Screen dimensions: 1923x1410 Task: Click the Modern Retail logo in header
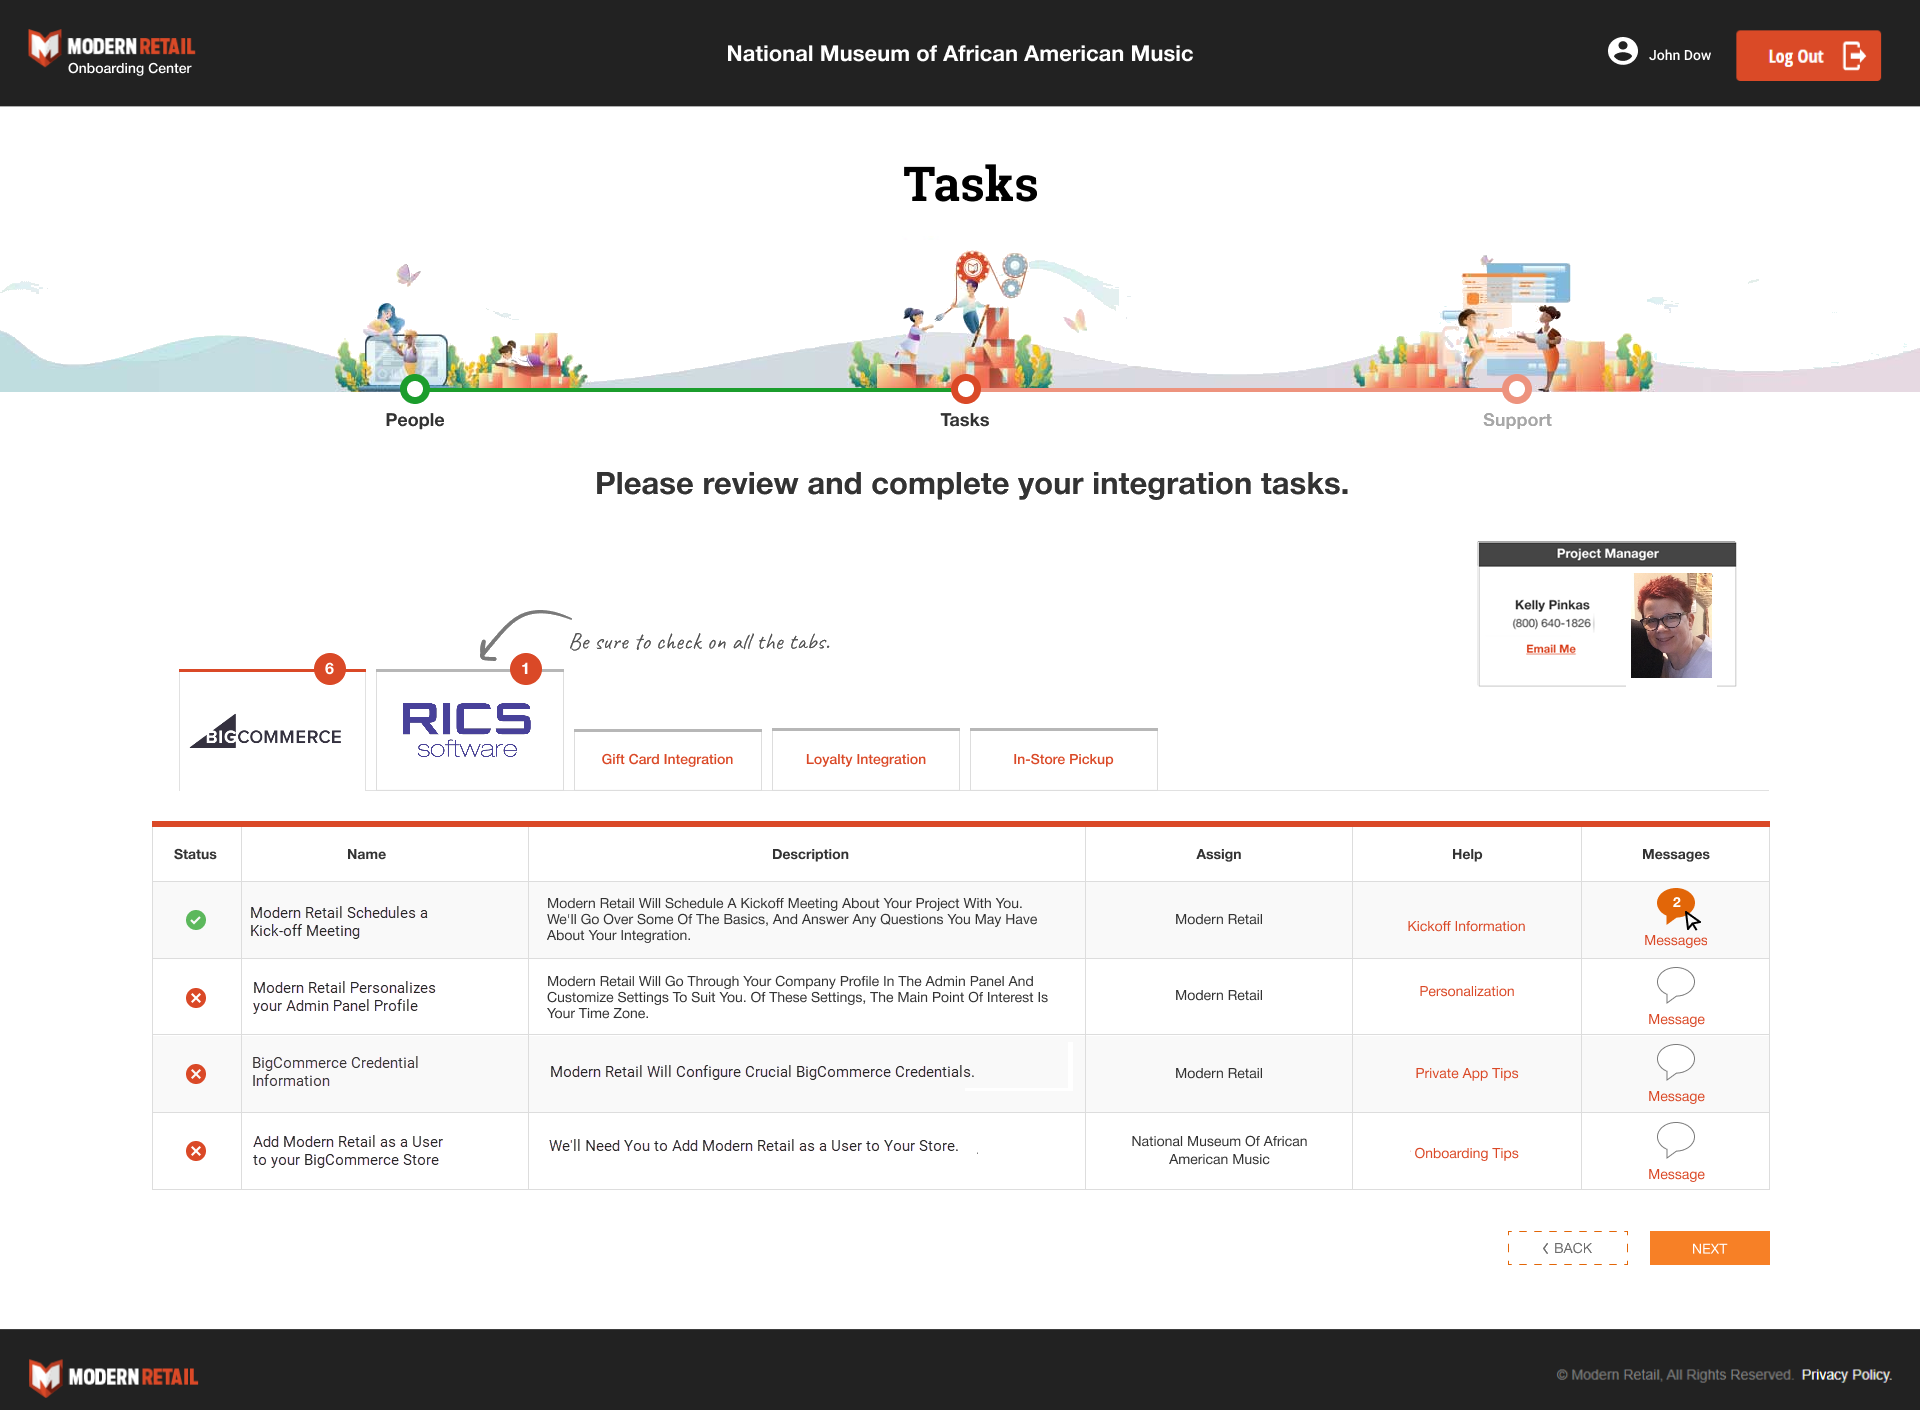pyautogui.click(x=112, y=51)
